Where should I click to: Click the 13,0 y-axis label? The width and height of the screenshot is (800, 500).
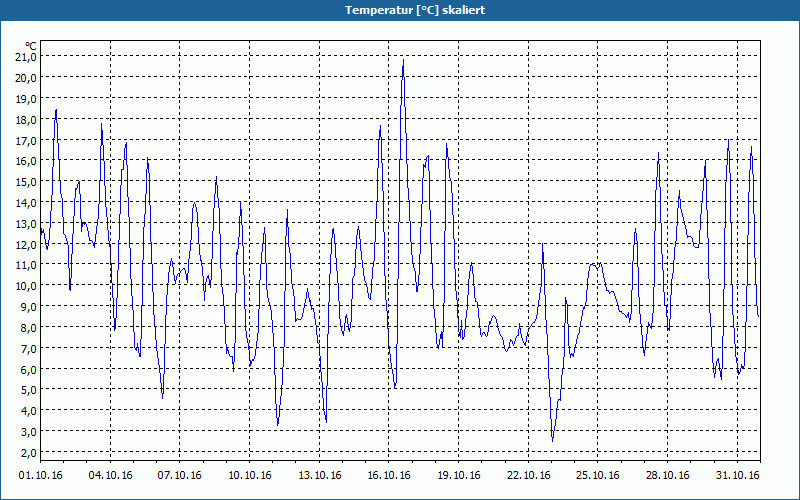click(27, 223)
